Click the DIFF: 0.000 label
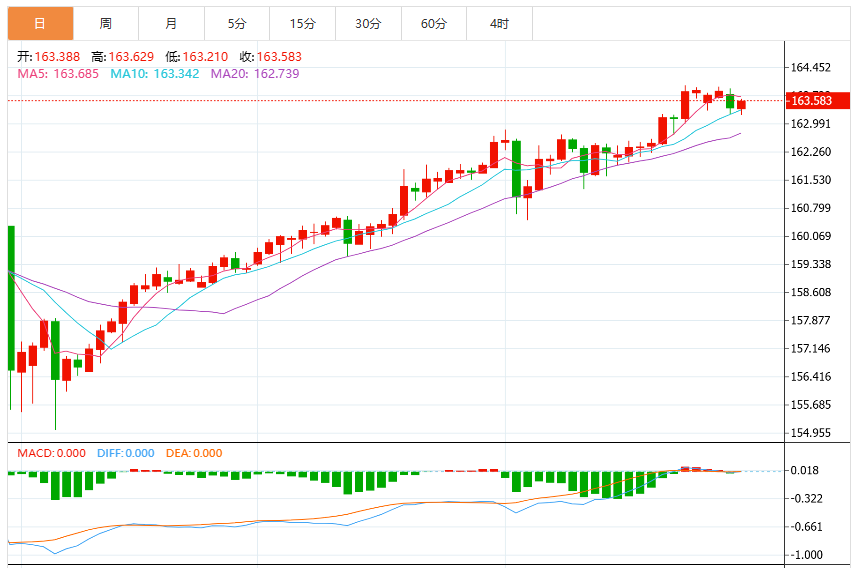 tap(126, 453)
